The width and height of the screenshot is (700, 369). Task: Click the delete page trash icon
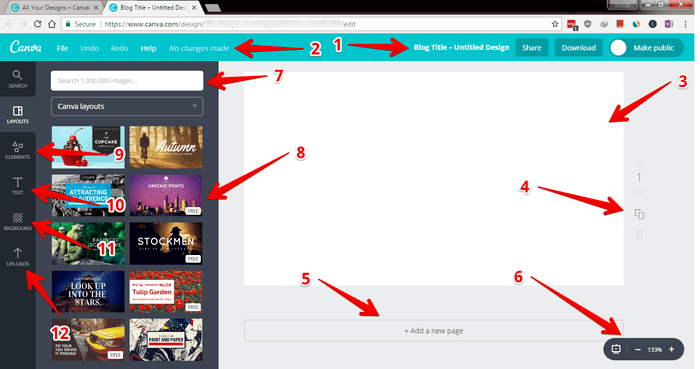tap(639, 234)
